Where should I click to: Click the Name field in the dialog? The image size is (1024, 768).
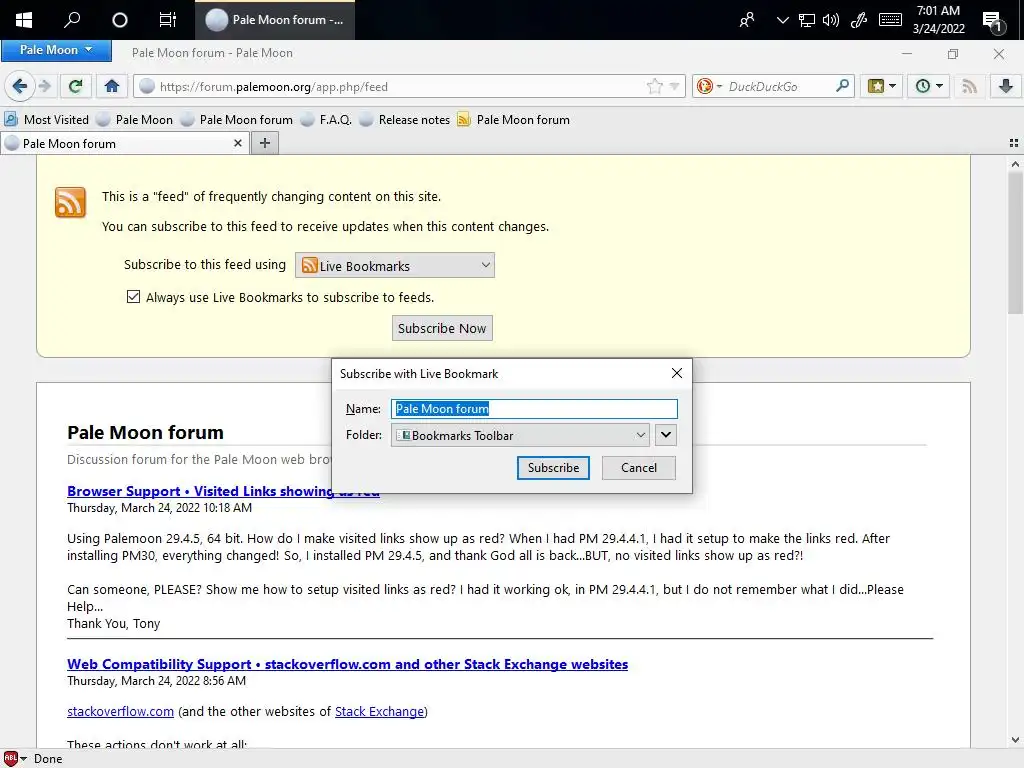[x=534, y=409]
